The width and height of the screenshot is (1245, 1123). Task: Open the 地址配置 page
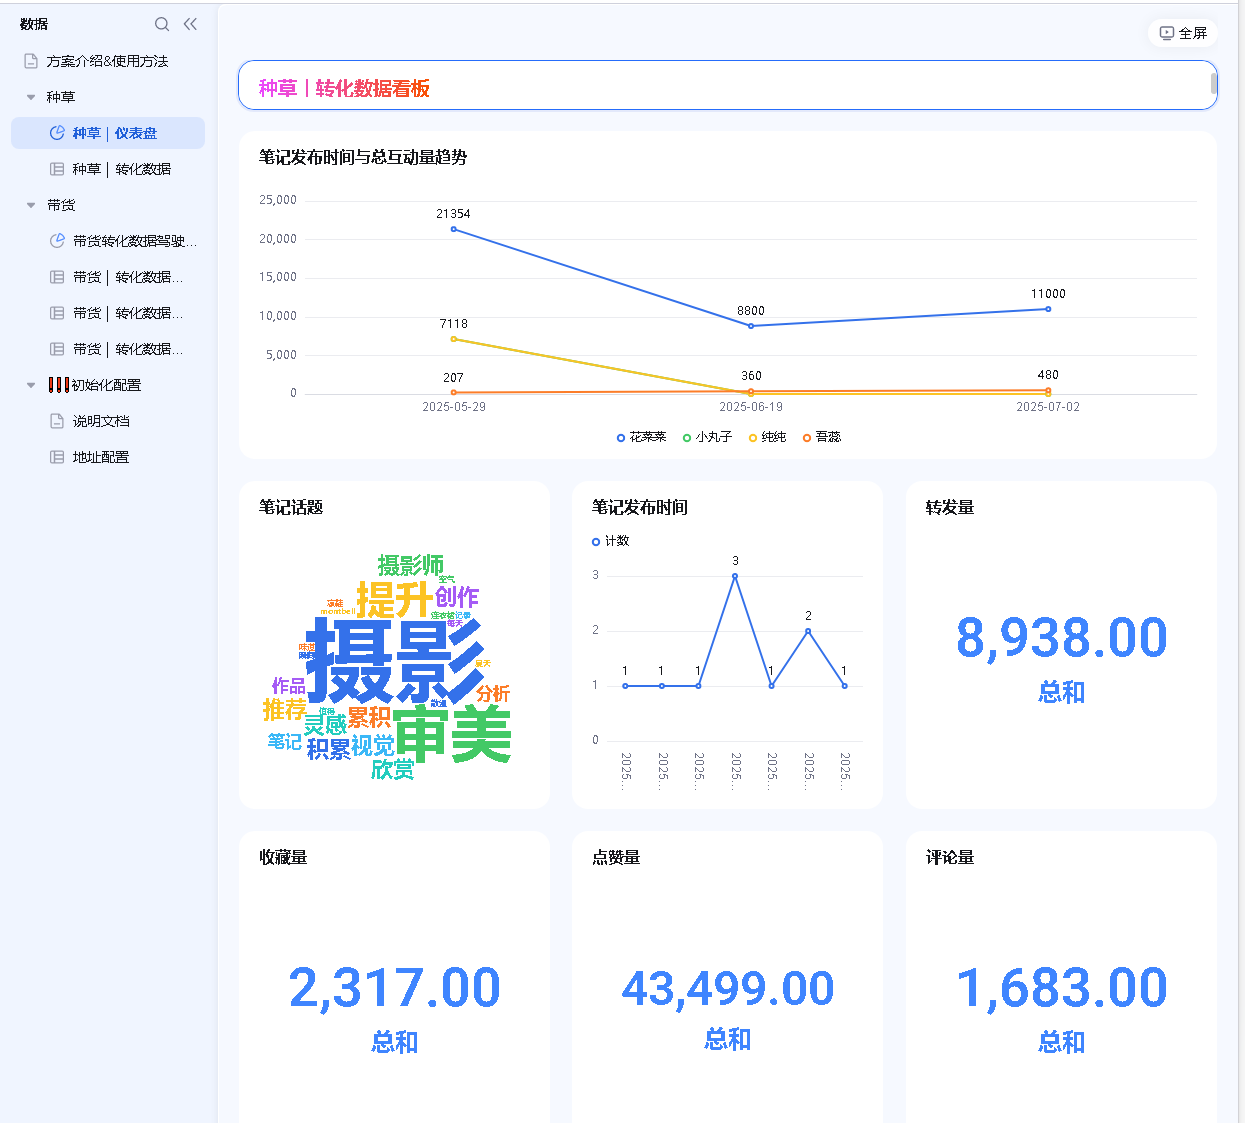[101, 457]
